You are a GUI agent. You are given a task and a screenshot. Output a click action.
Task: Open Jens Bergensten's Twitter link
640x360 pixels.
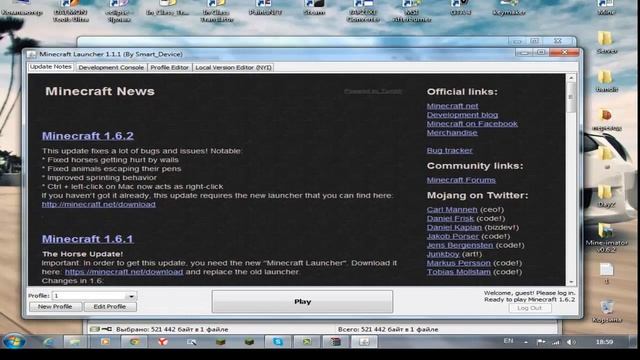[460, 245]
